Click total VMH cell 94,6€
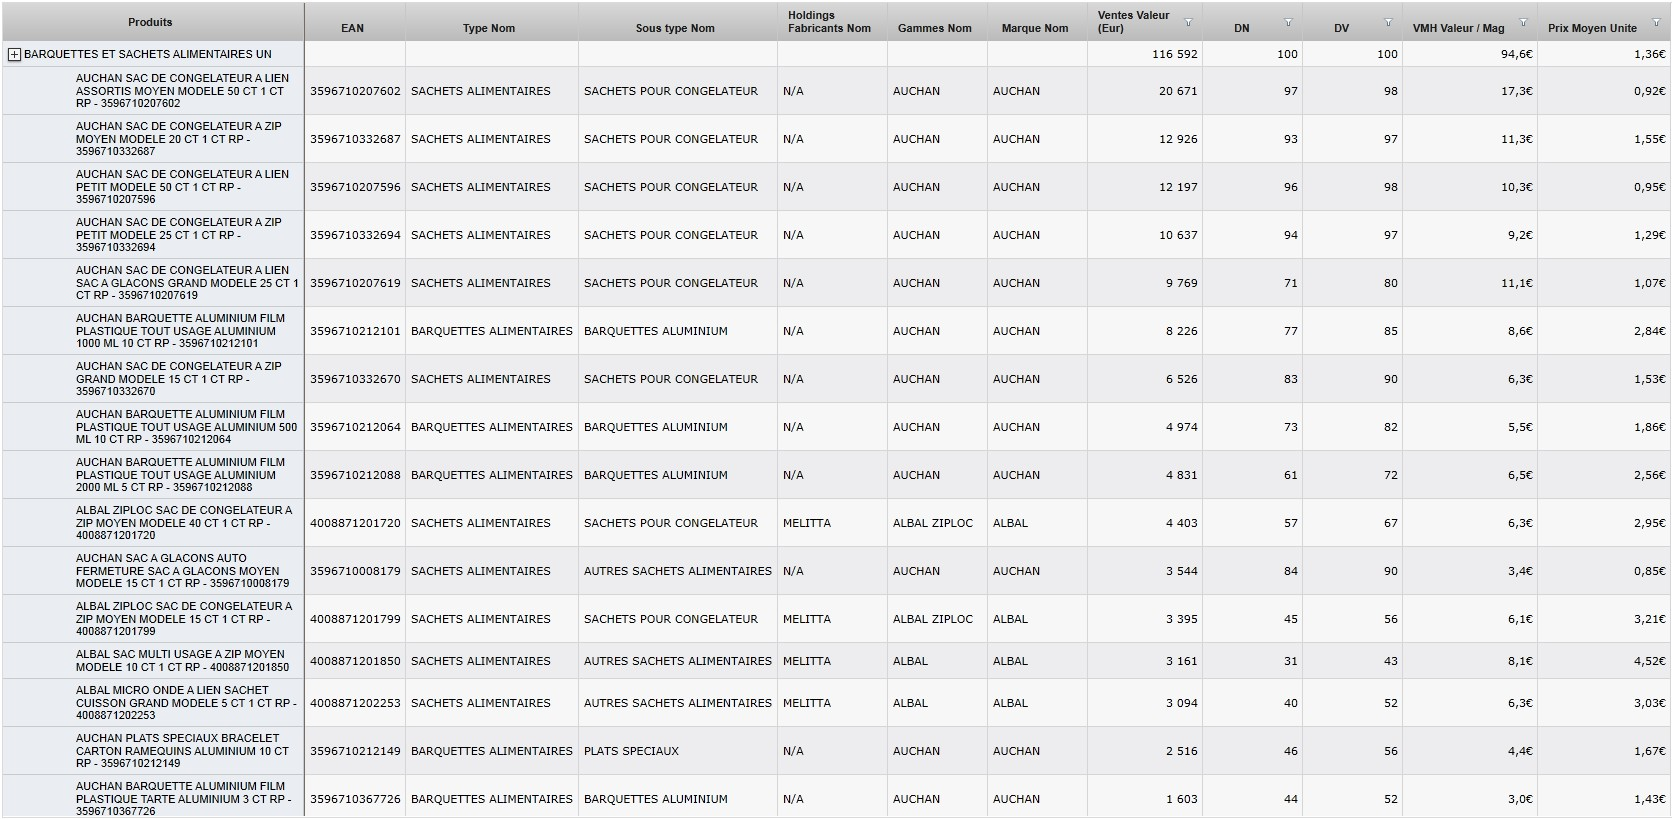 click(x=1516, y=54)
